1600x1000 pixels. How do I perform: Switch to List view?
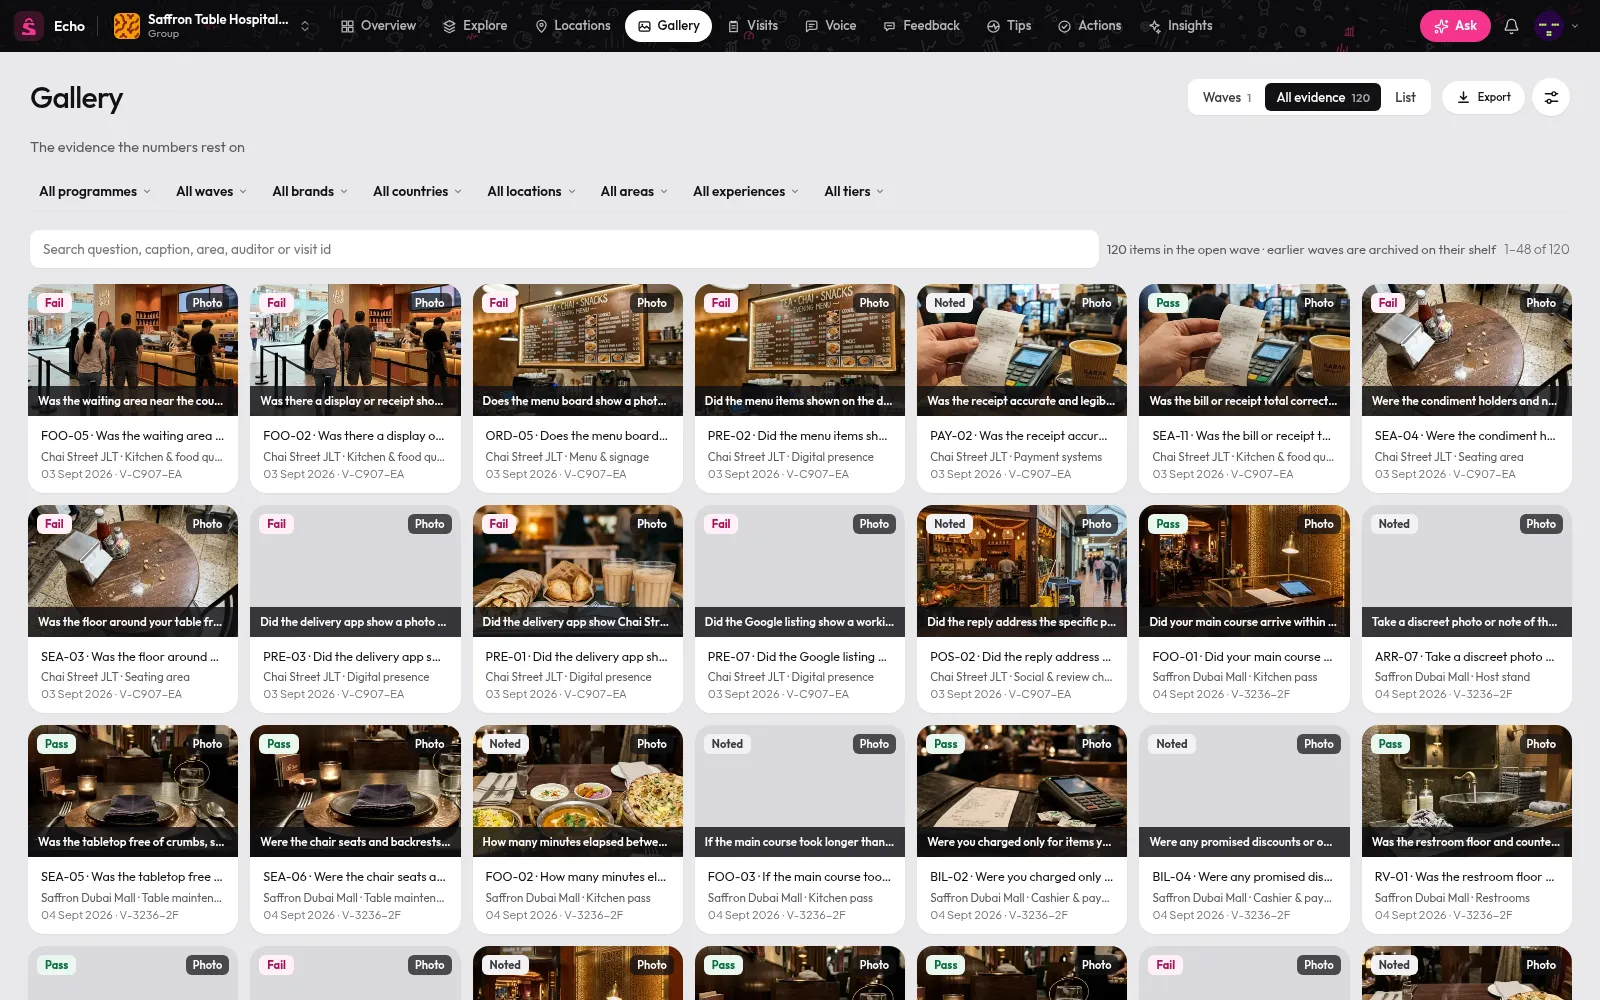[1405, 97]
